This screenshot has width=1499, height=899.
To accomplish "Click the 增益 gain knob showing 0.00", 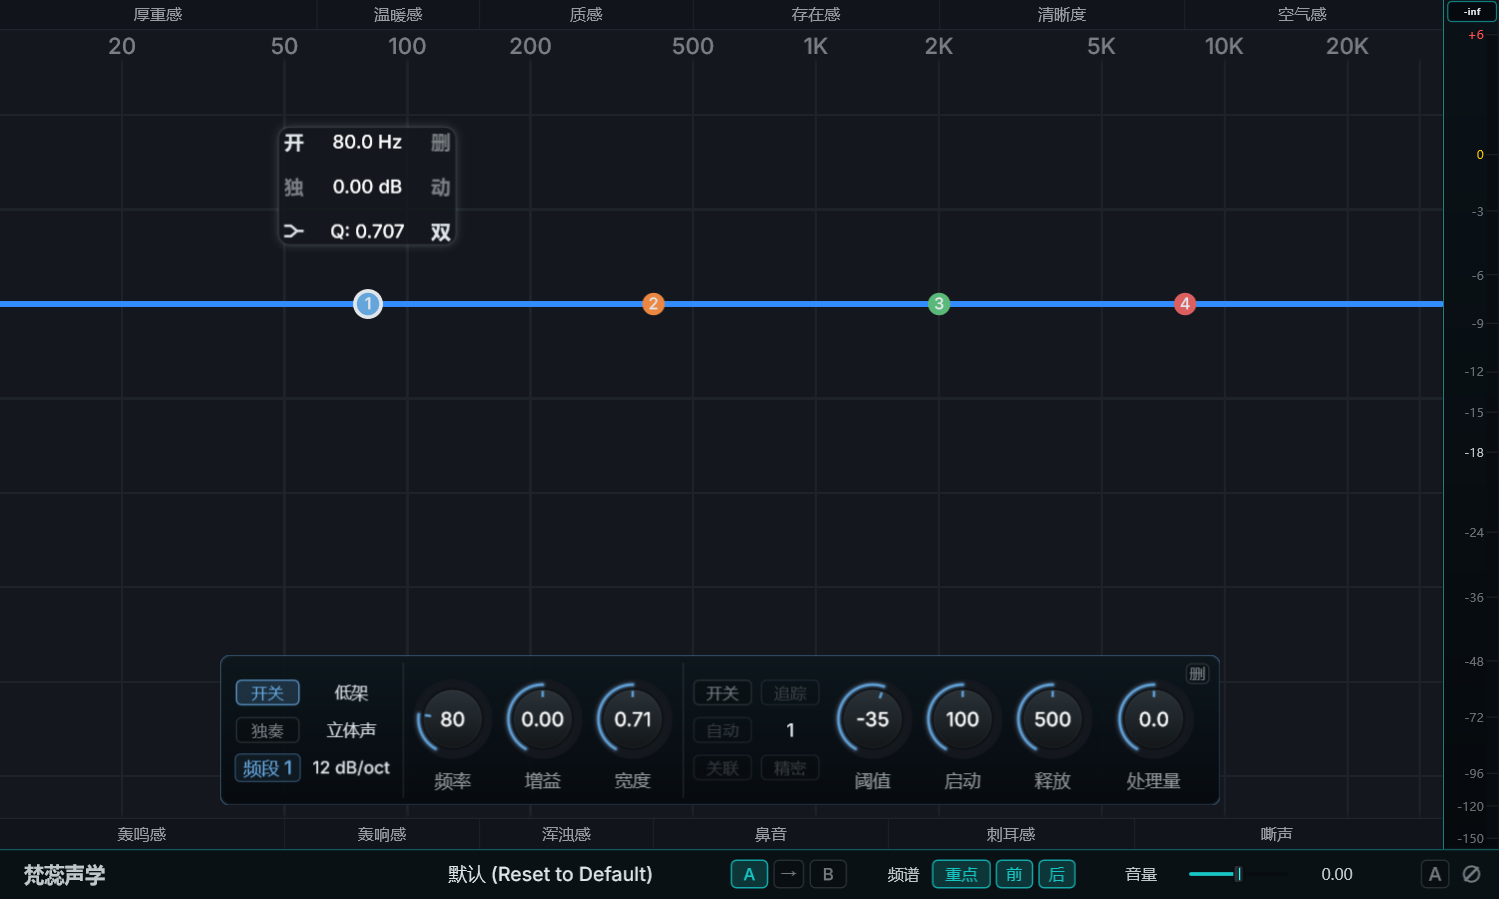I will click(x=543, y=719).
